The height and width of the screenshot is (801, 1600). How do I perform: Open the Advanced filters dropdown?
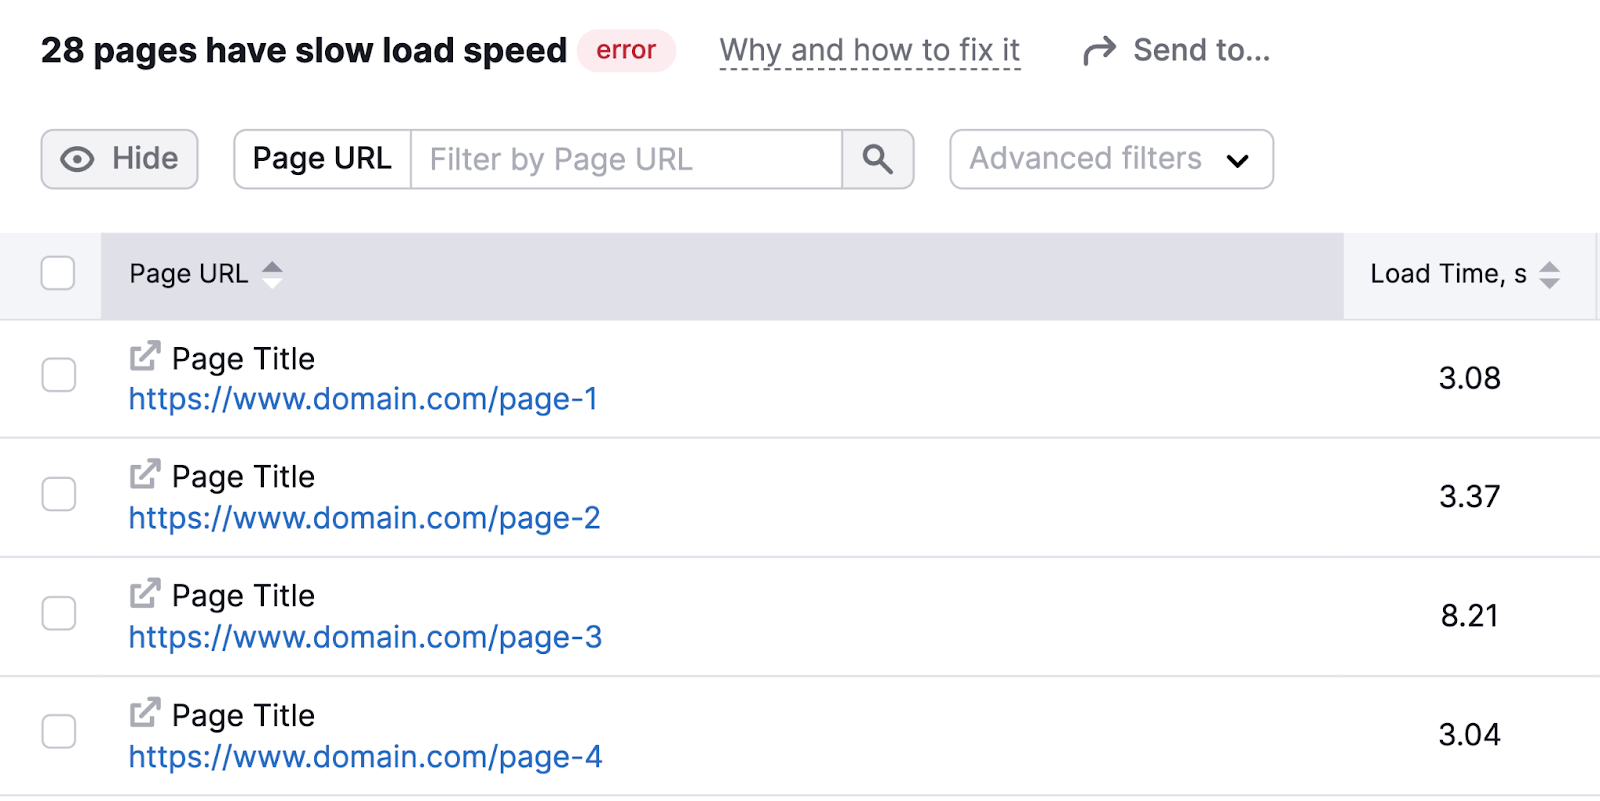[x=1111, y=159]
